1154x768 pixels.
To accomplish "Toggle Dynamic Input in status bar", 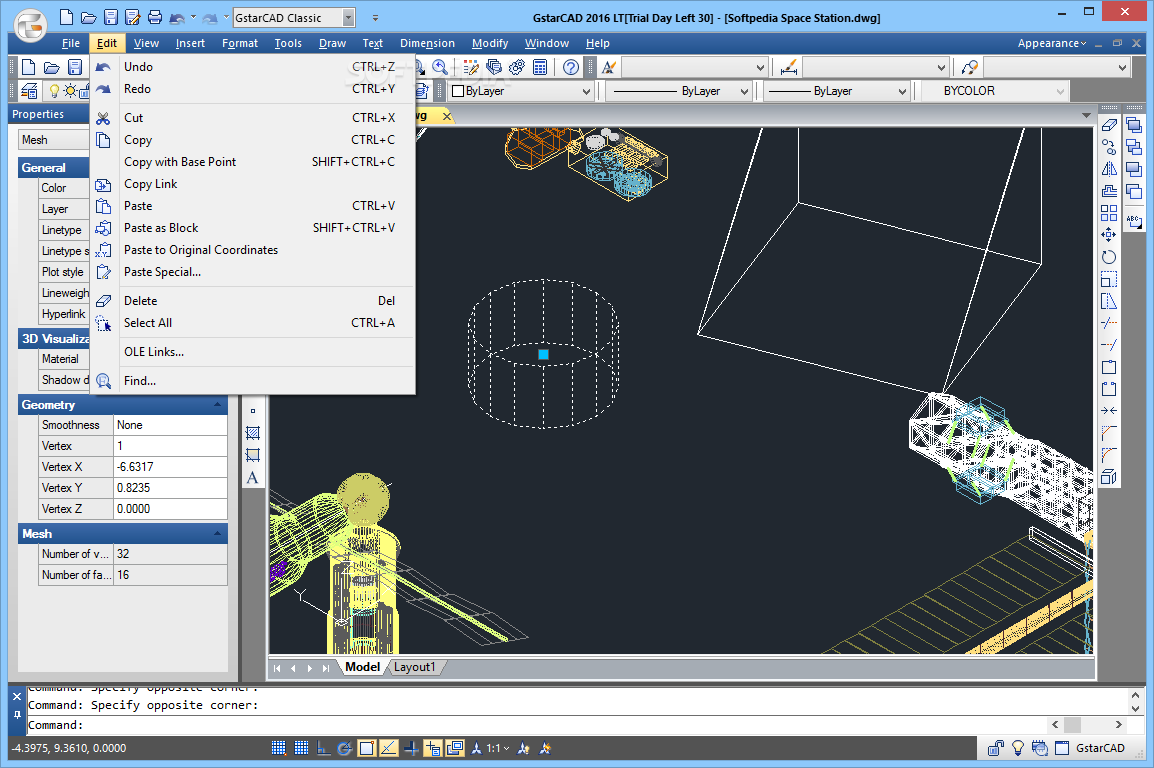I will pyautogui.click(x=433, y=748).
